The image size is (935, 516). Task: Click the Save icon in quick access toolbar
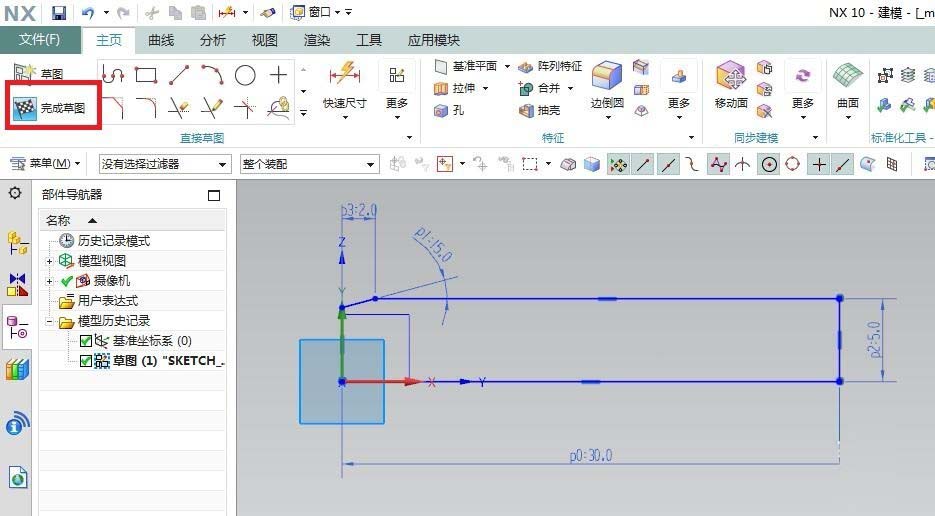click(x=58, y=13)
